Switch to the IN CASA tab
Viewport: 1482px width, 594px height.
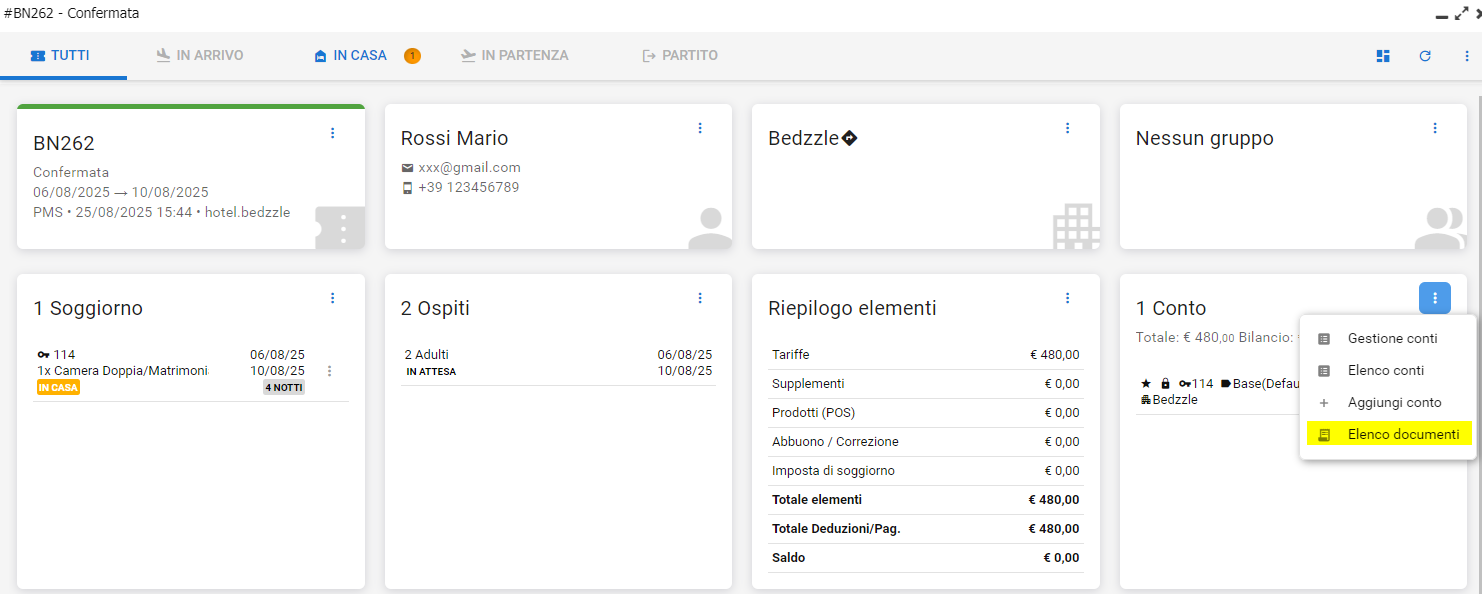pos(351,56)
